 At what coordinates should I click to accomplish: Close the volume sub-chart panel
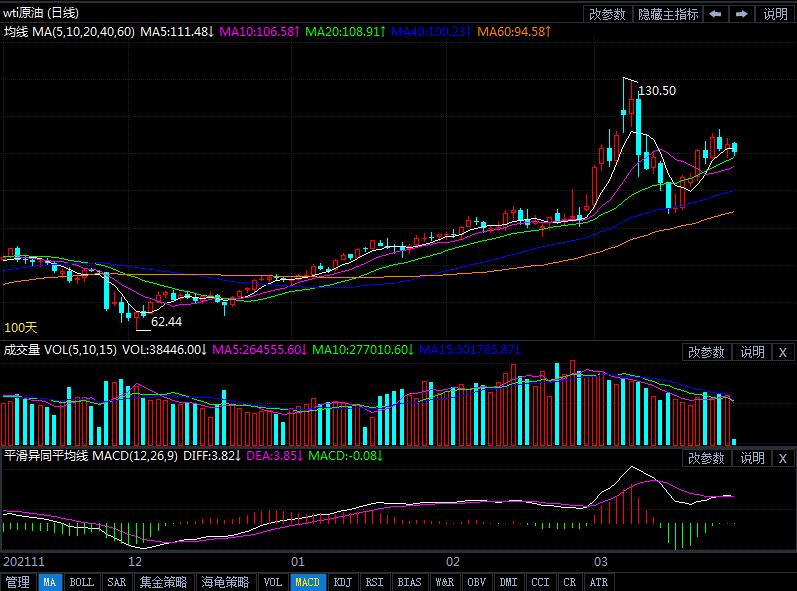pyautogui.click(x=783, y=352)
